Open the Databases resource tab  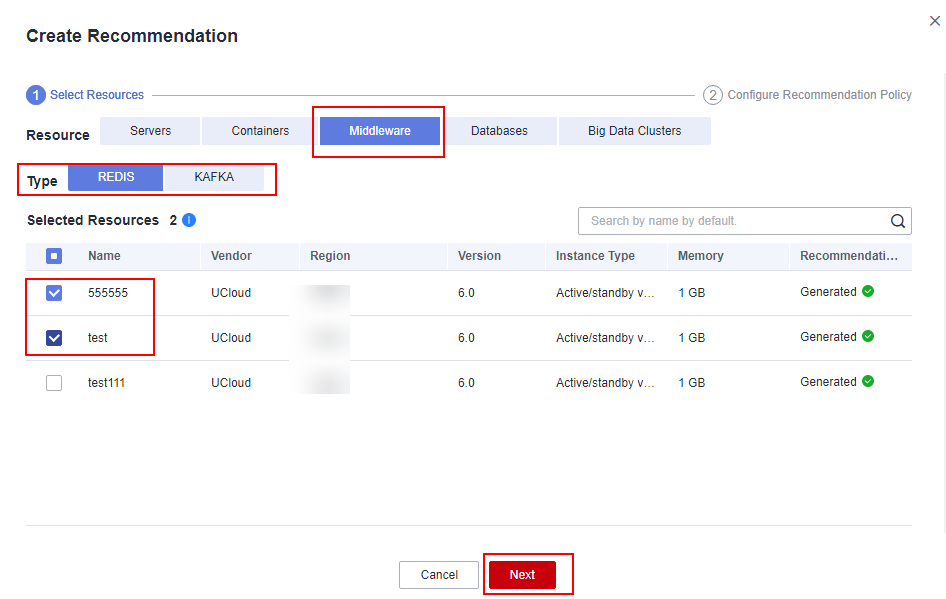(x=499, y=131)
